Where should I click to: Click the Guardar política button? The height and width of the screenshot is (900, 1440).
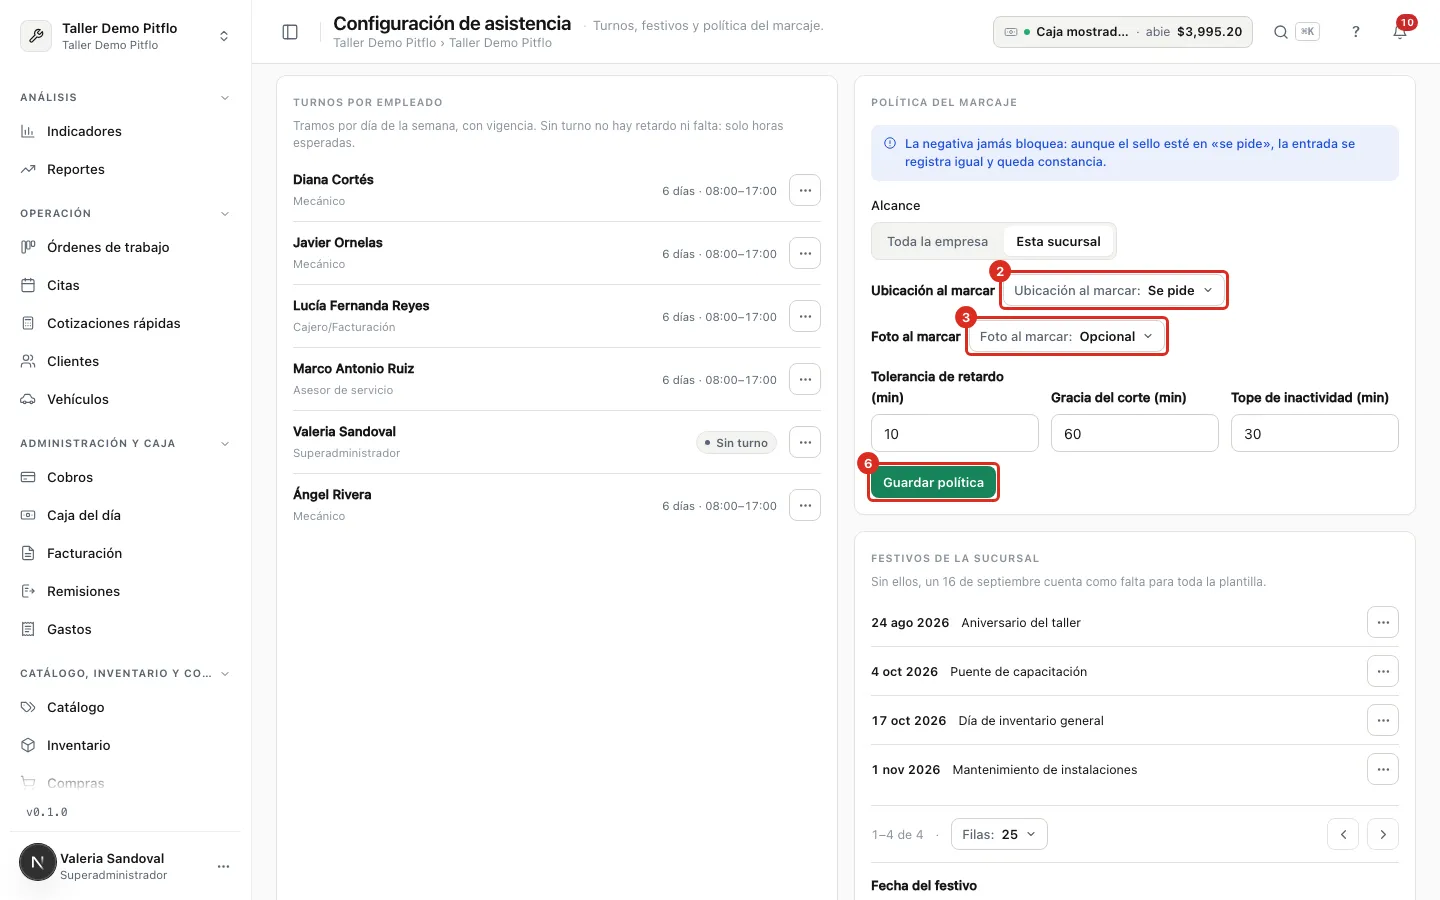point(933,482)
